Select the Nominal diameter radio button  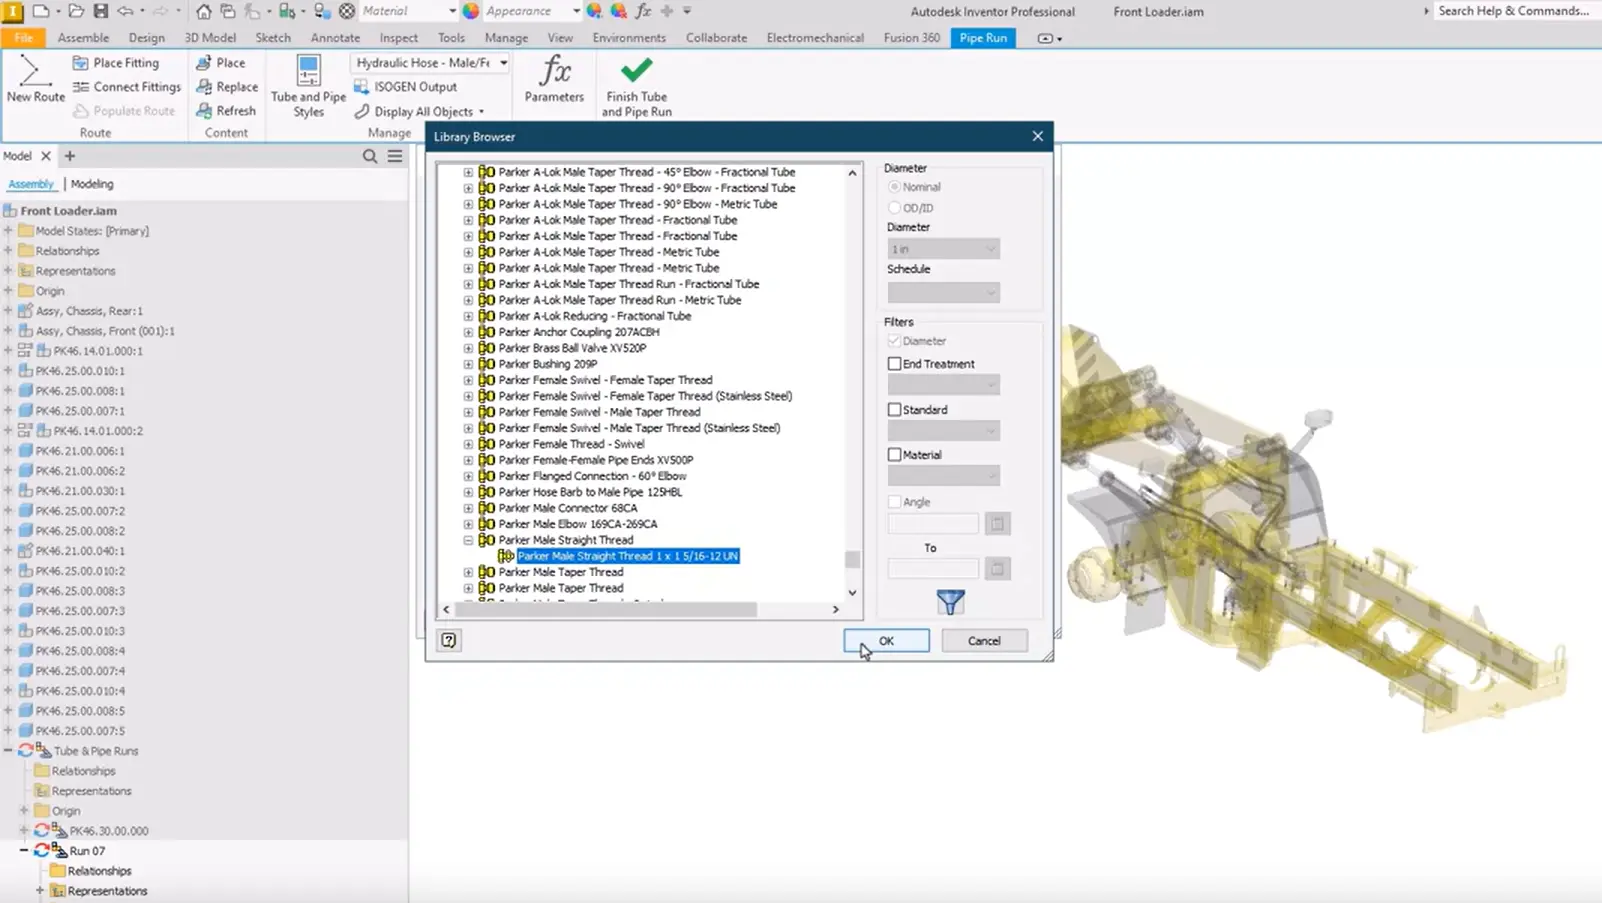[894, 187]
